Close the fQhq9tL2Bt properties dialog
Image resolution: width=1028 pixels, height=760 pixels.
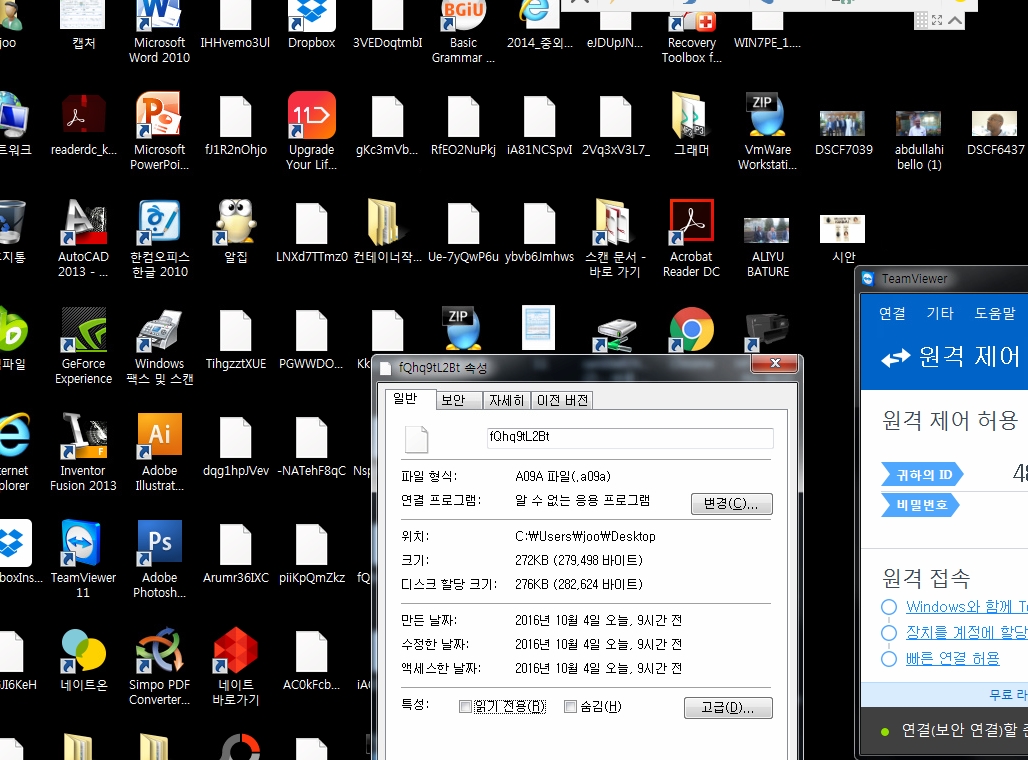tap(775, 363)
